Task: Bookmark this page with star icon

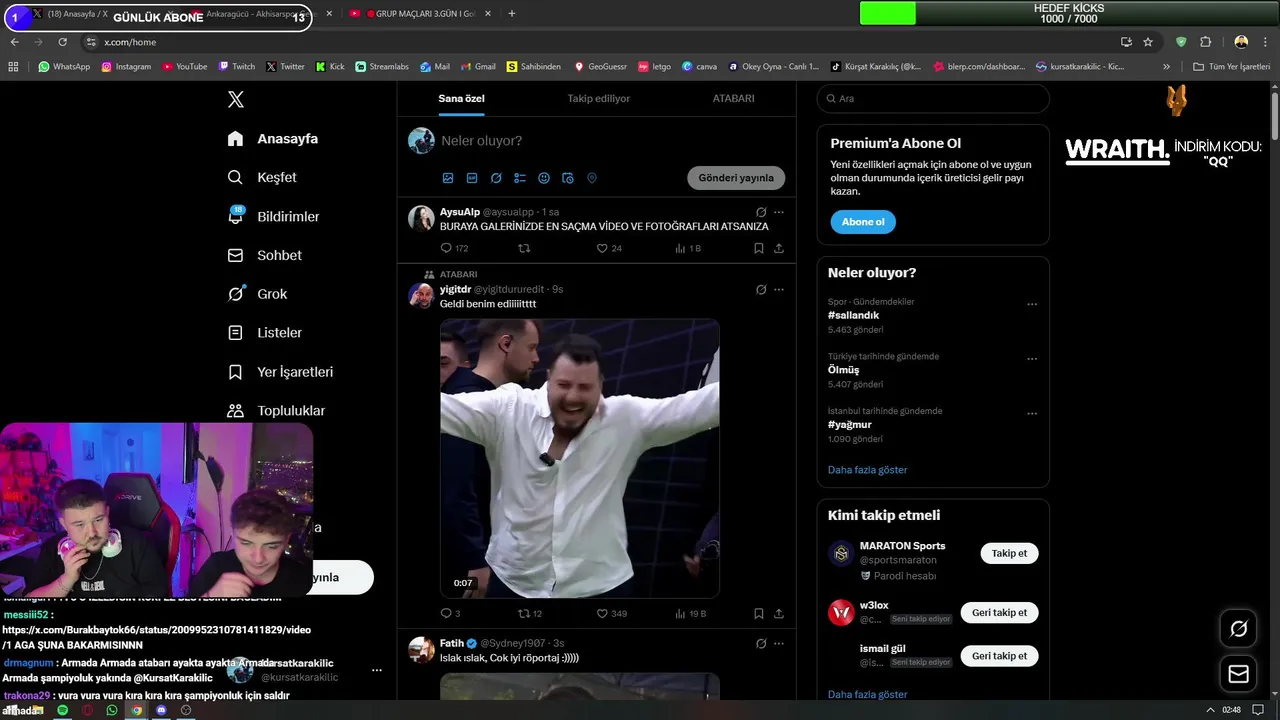Action: click(x=1148, y=42)
